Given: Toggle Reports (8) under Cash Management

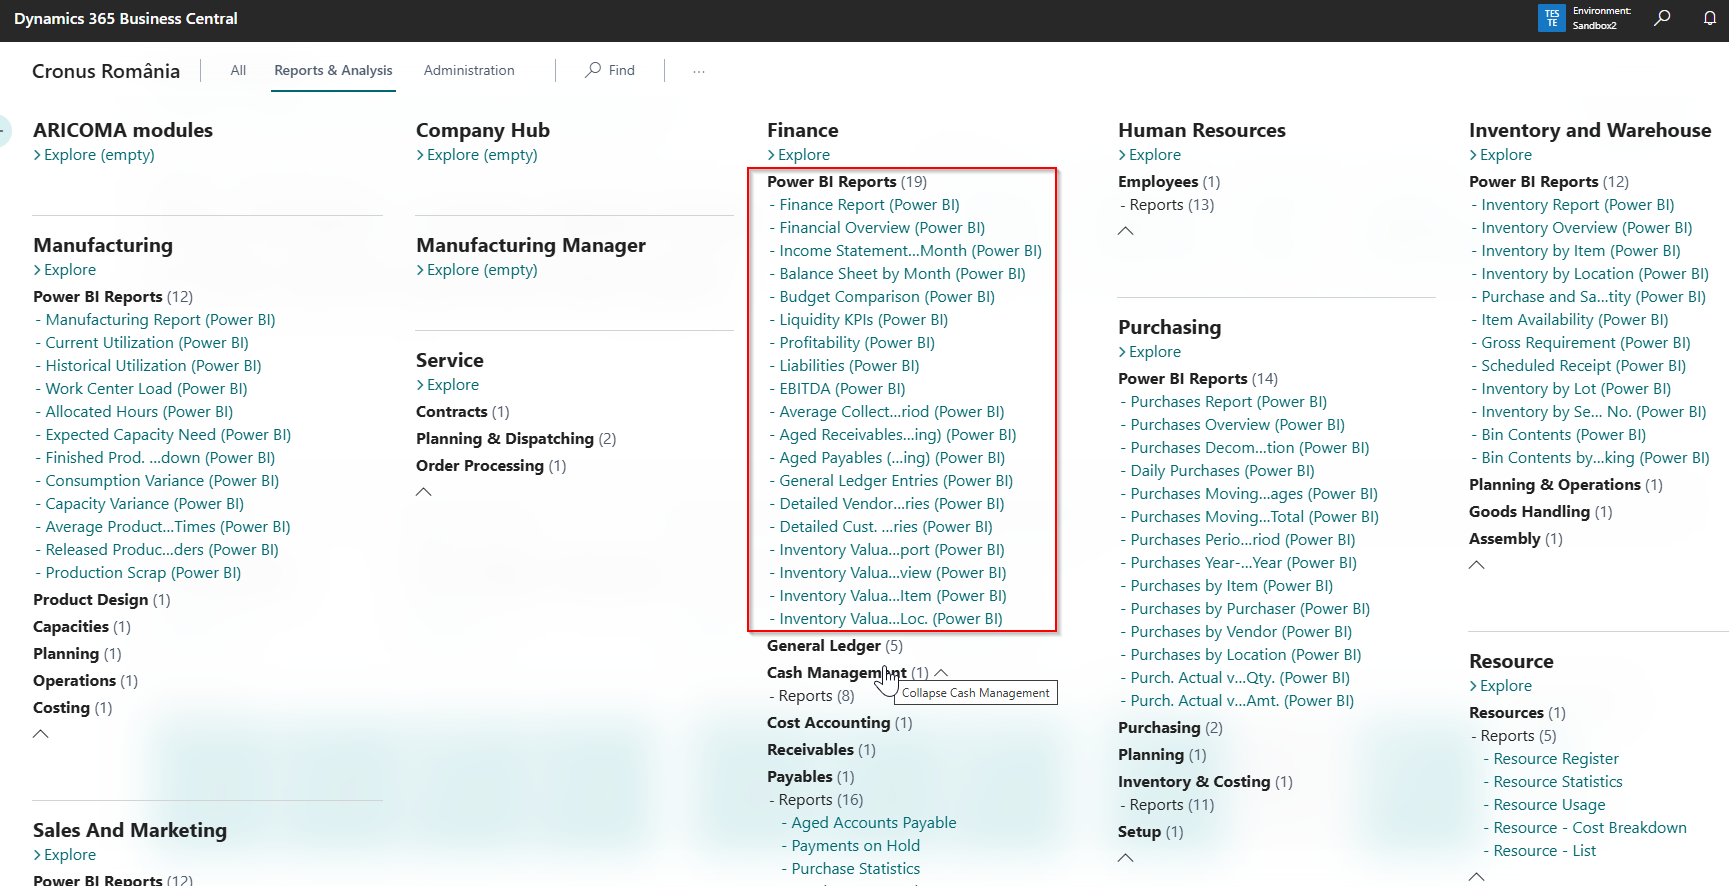Looking at the screenshot, I should point(816,696).
